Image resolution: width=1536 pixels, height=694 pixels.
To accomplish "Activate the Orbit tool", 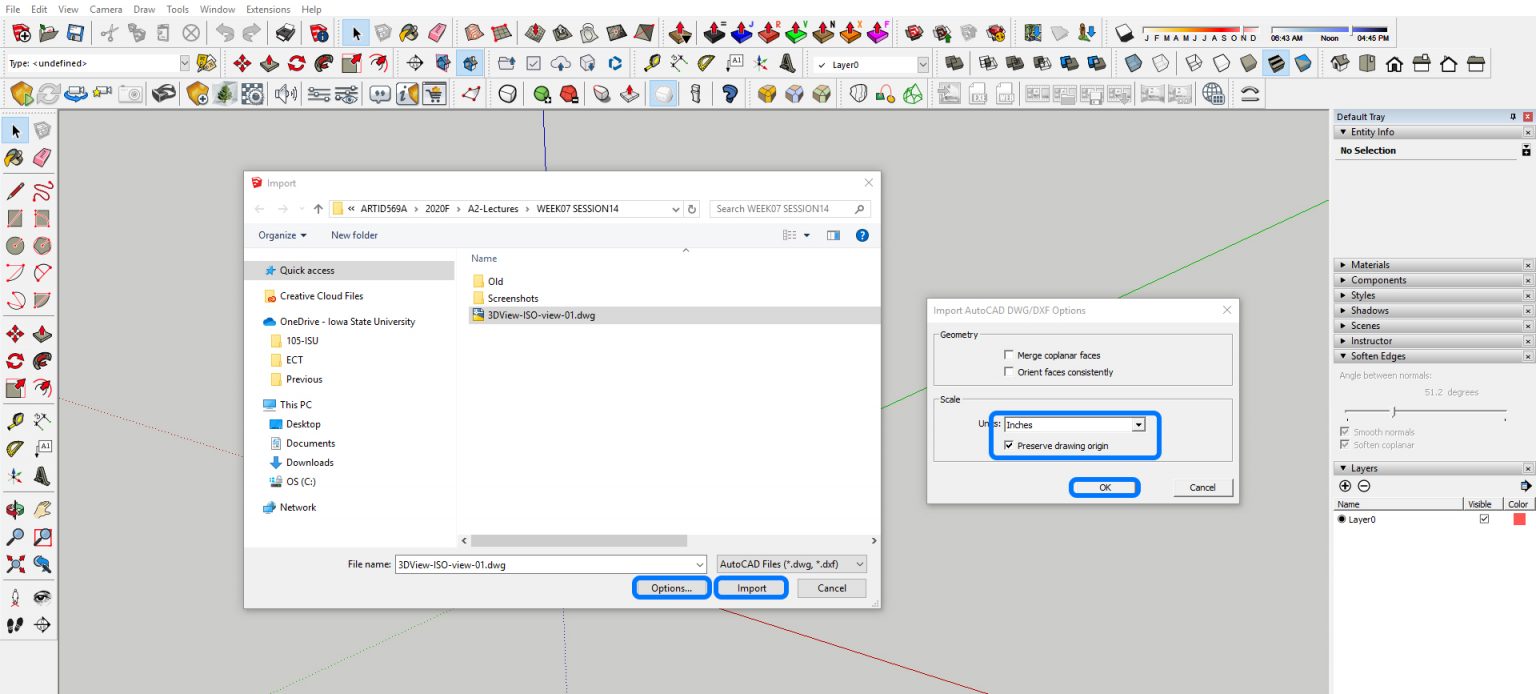I will coord(14,507).
